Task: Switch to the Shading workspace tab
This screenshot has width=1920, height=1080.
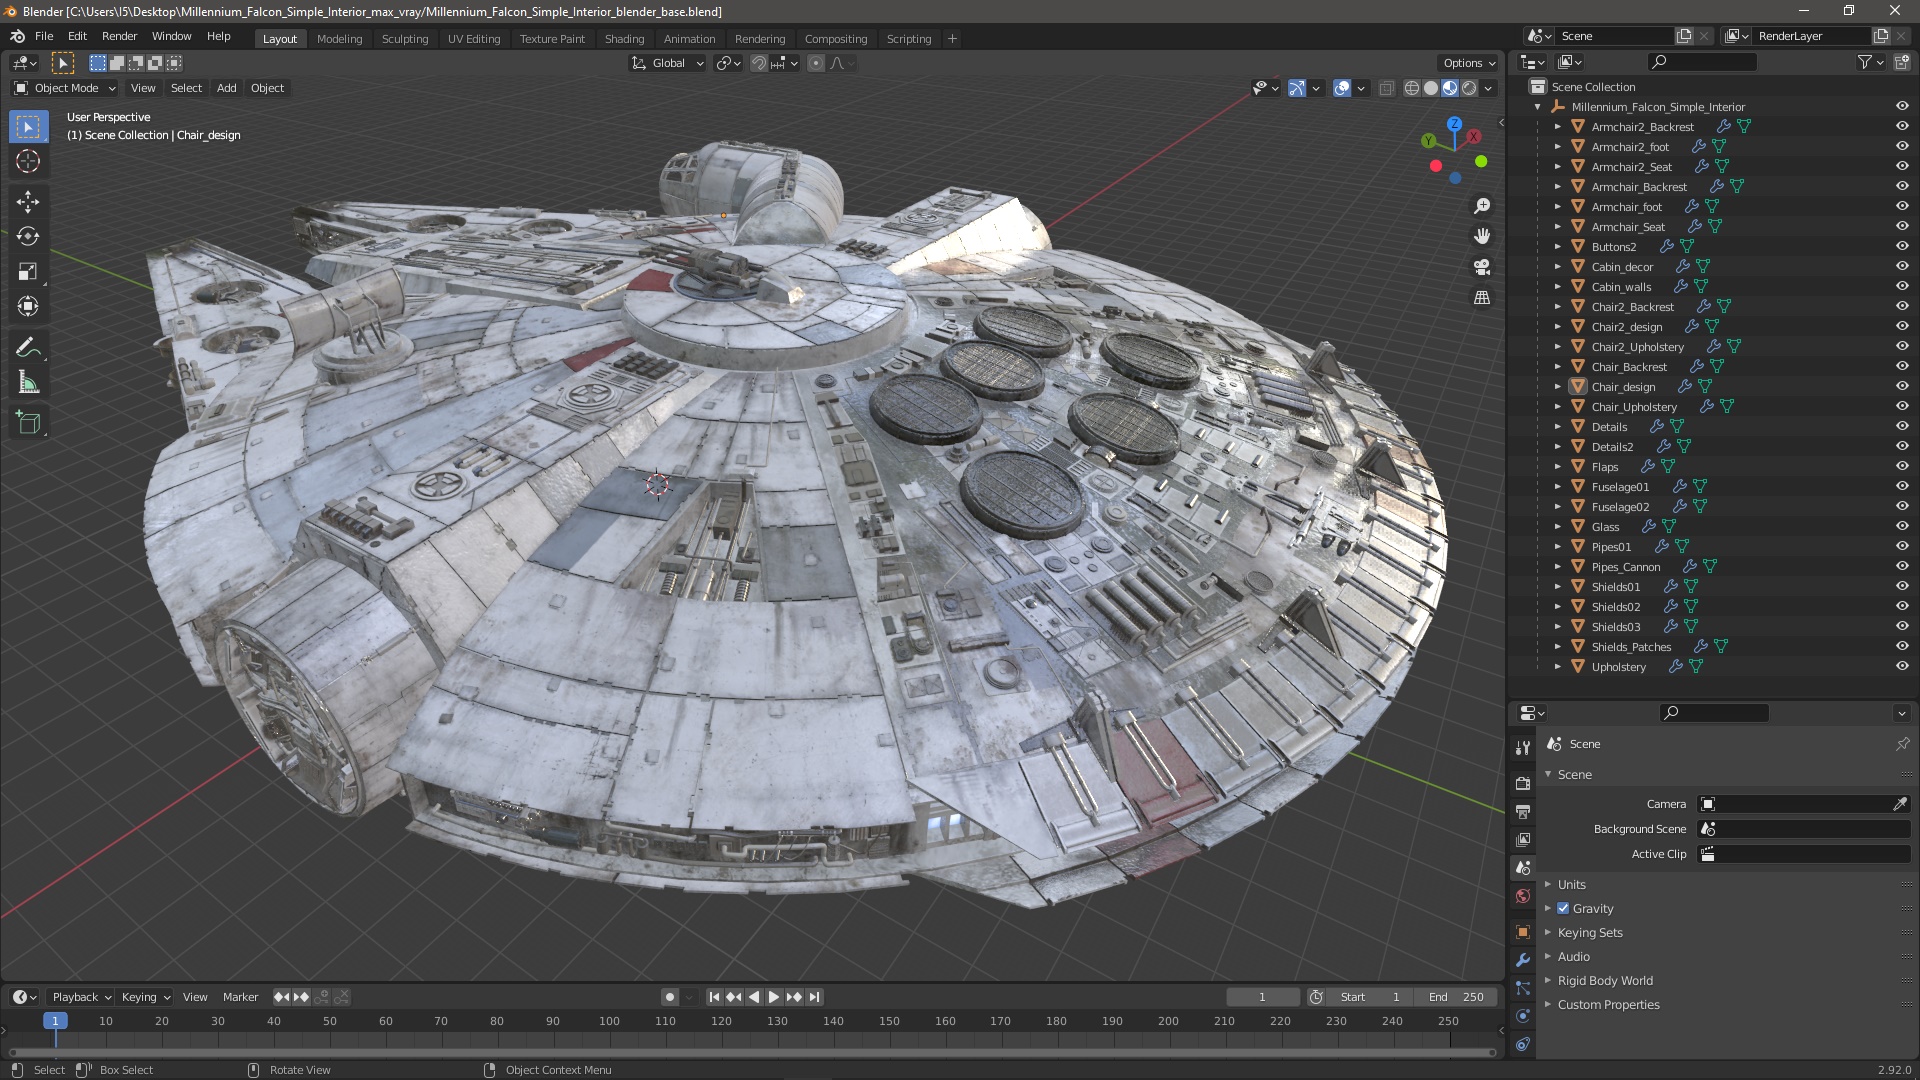Action: pos(624,39)
